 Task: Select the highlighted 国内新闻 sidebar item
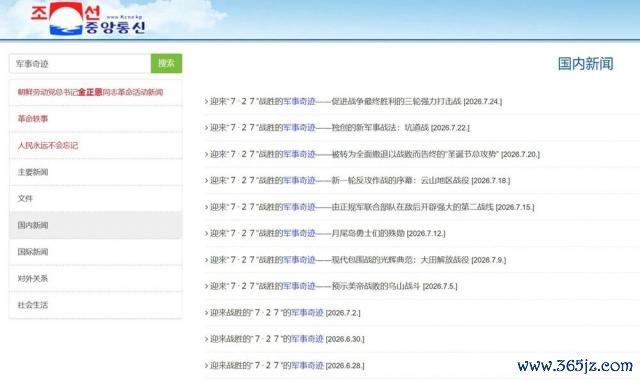[x=96, y=225]
